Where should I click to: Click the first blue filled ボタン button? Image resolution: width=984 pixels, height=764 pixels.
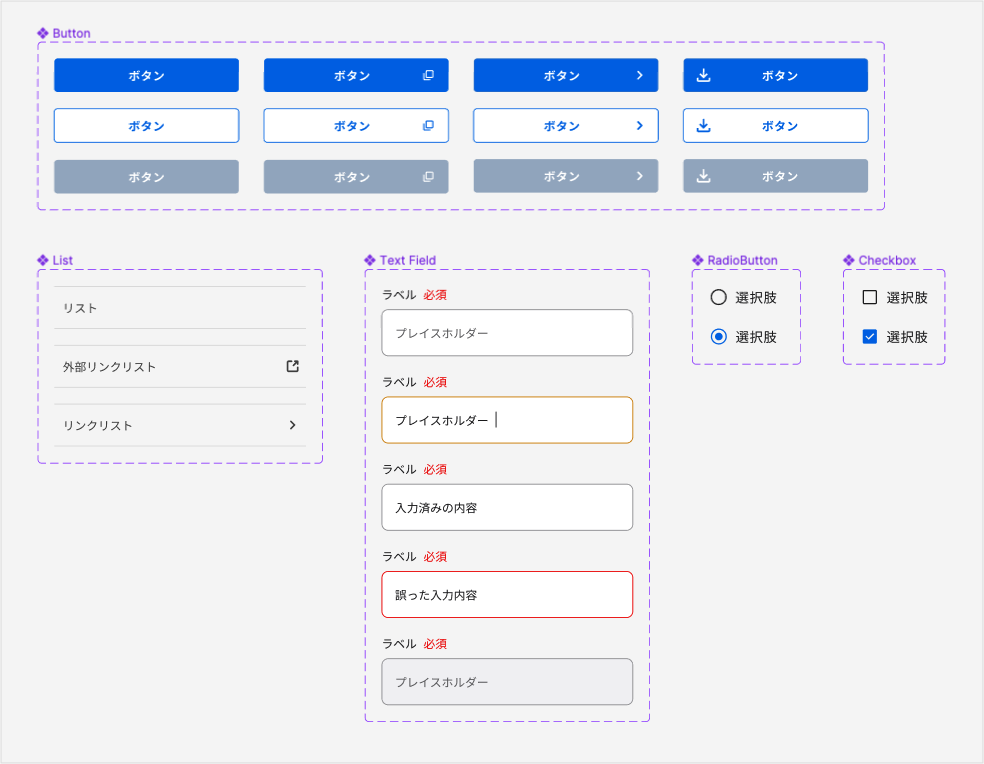click(x=146, y=75)
